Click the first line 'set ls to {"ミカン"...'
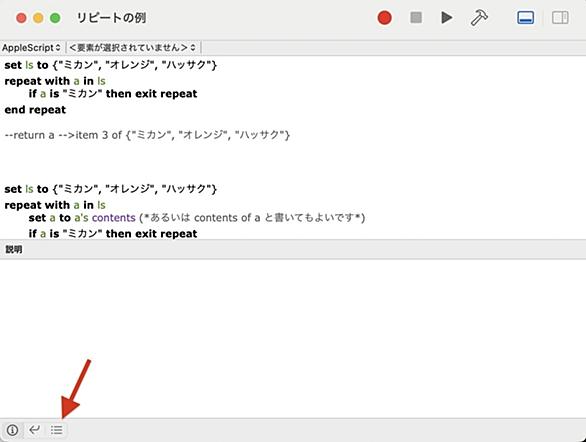Screen dimensions: 586x442 [x=111, y=65]
